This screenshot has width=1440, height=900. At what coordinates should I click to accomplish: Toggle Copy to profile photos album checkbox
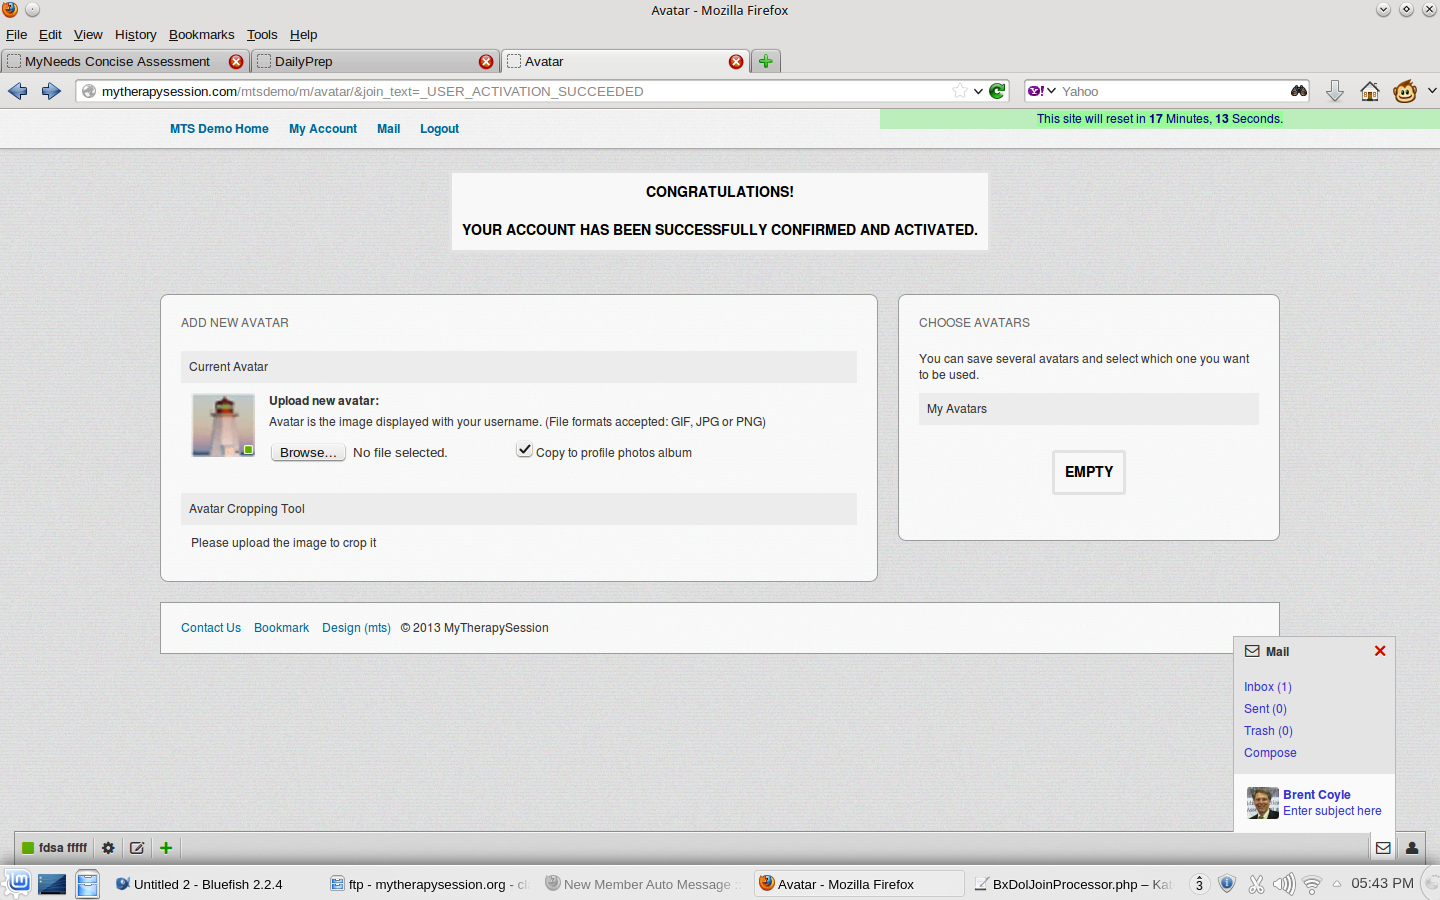(524, 451)
